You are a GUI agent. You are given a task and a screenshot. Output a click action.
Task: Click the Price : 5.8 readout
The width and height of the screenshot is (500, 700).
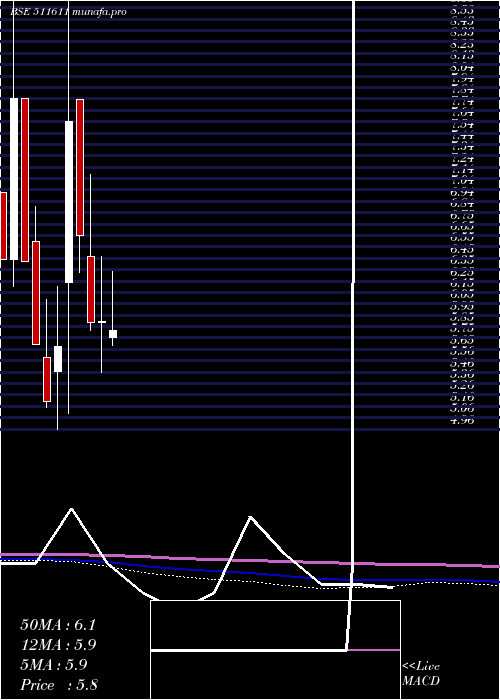[59, 685]
